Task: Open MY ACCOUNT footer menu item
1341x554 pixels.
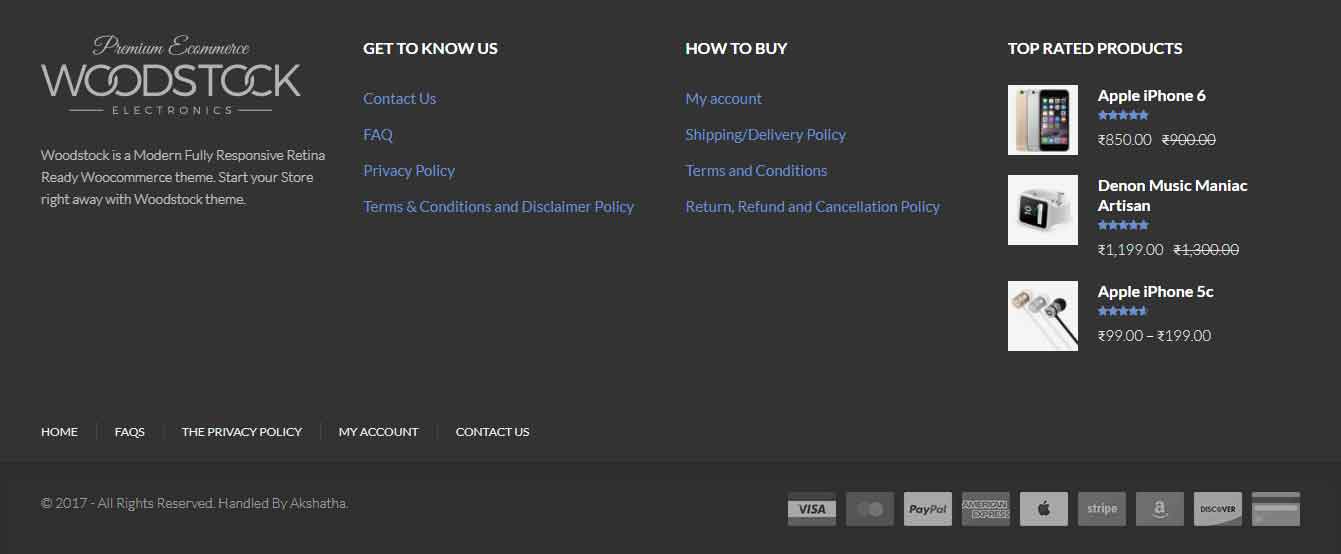Action: click(378, 432)
